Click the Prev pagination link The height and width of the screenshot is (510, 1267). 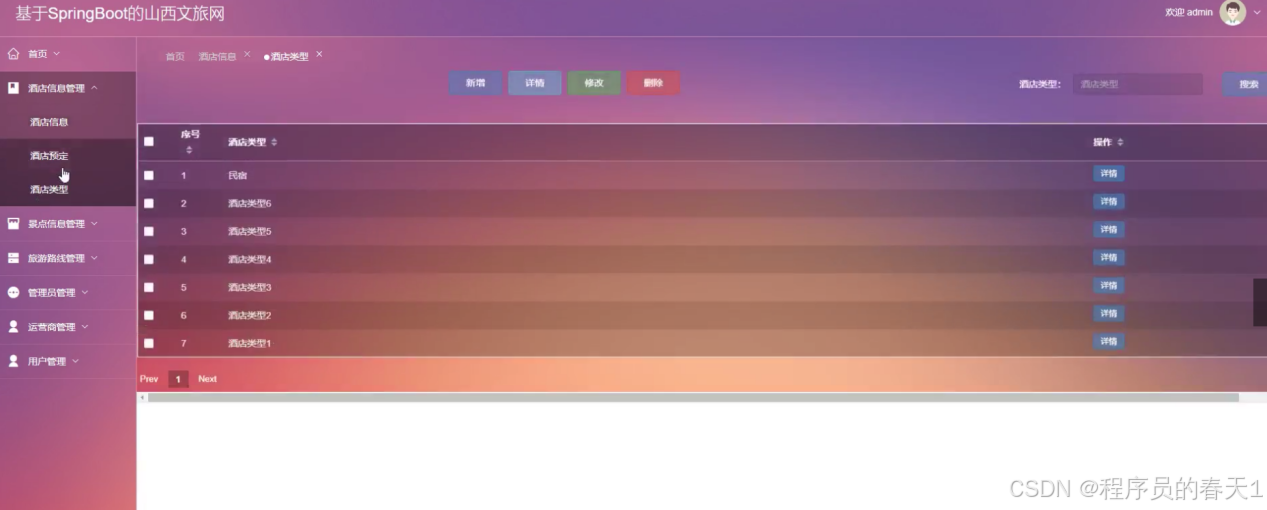point(149,379)
